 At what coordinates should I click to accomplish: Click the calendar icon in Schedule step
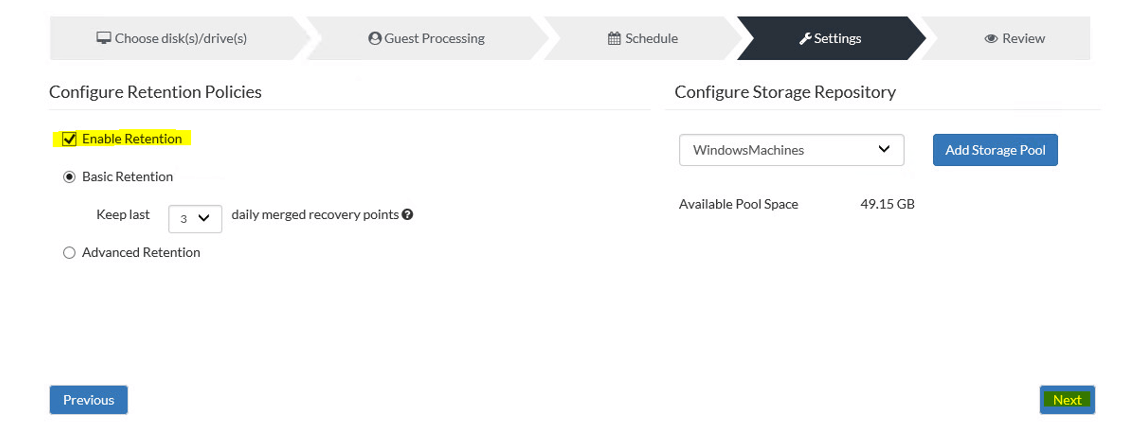pos(614,38)
